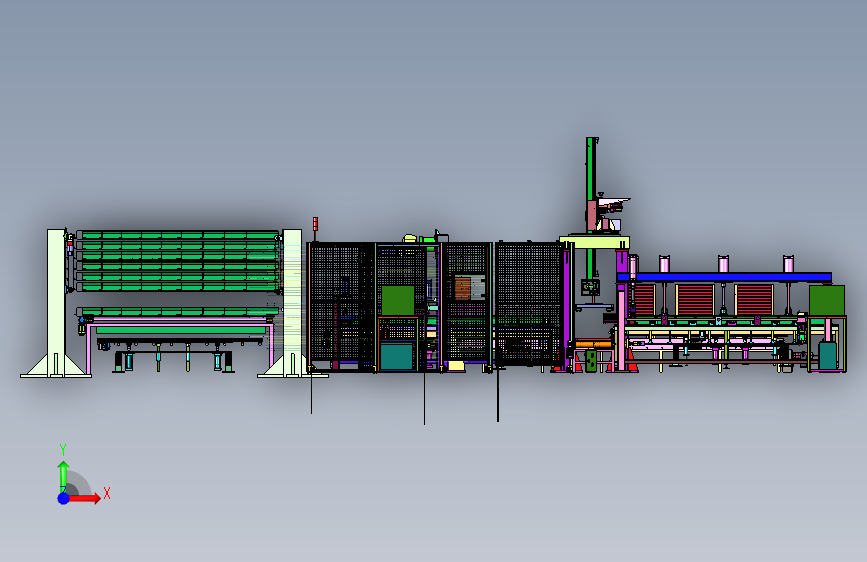Select the teal cabinet inside the mesh enclosure

(x=396, y=356)
